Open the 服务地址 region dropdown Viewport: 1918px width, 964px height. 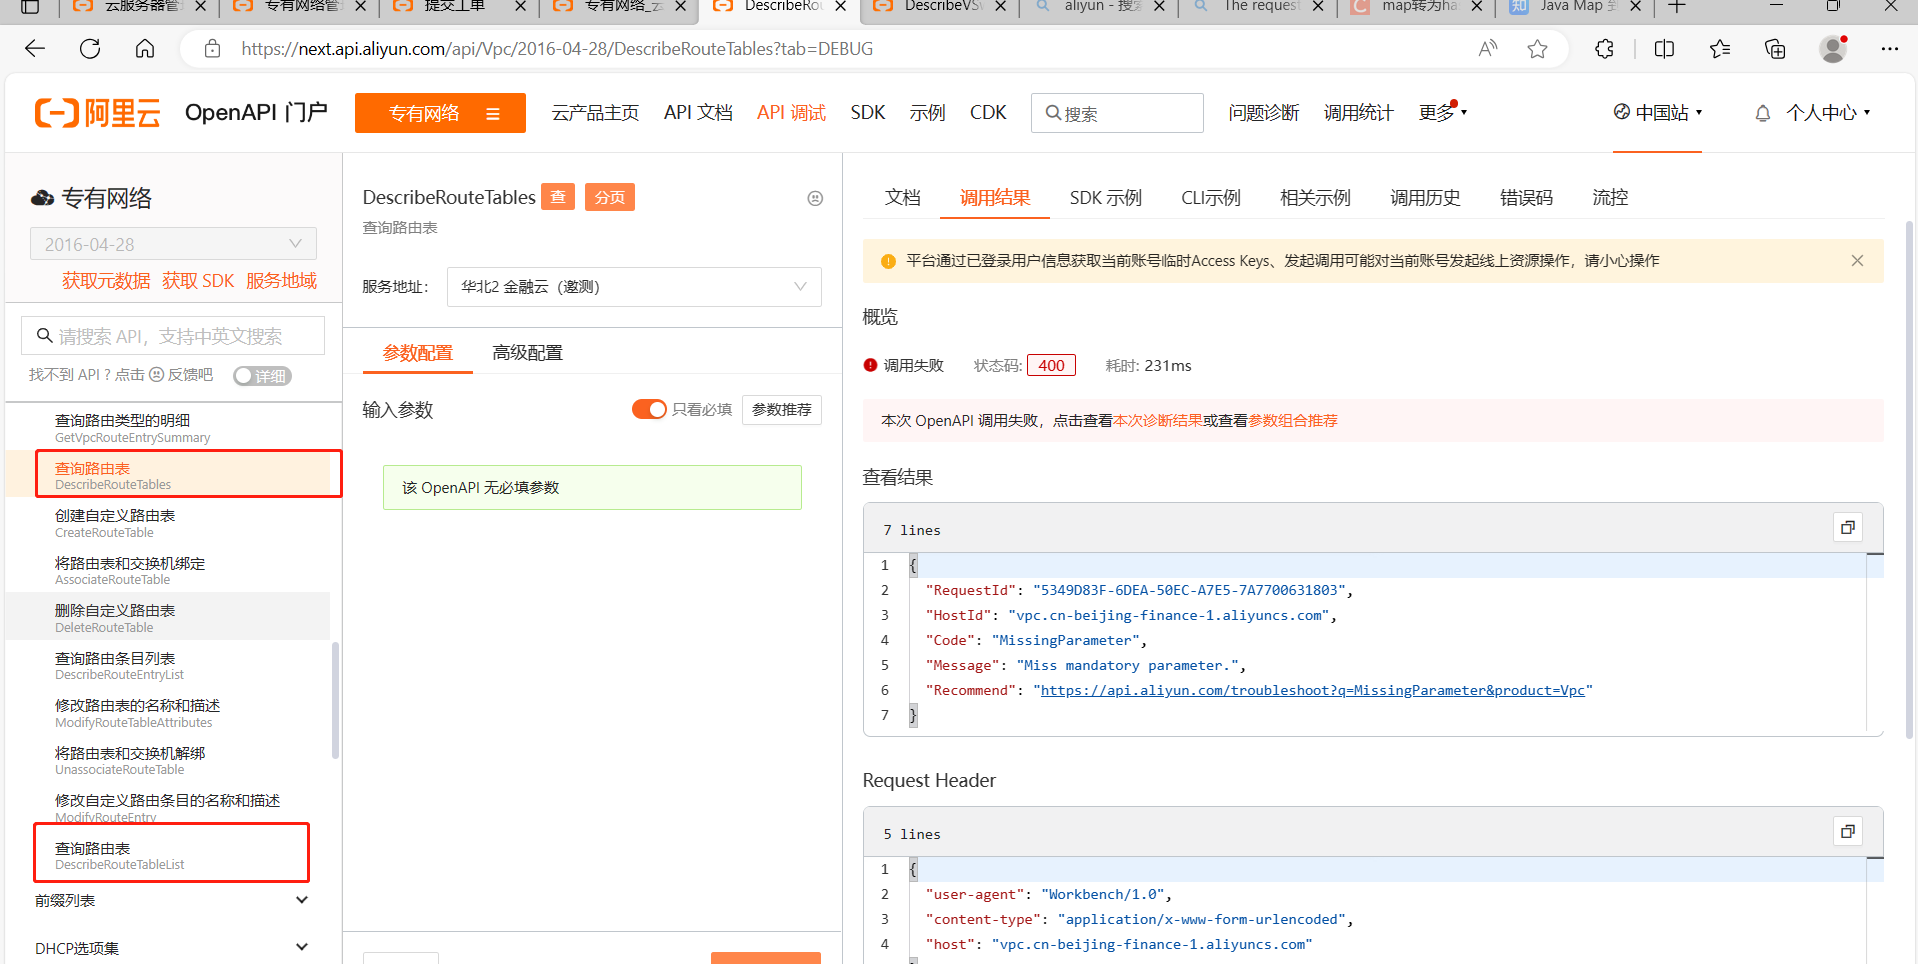[634, 287]
